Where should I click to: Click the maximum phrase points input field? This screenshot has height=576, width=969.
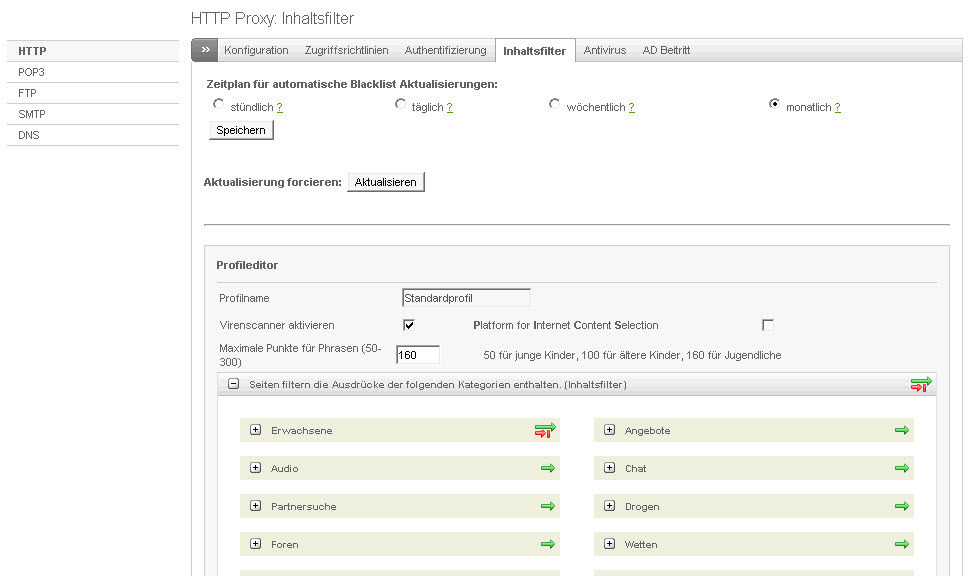pyautogui.click(x=418, y=355)
